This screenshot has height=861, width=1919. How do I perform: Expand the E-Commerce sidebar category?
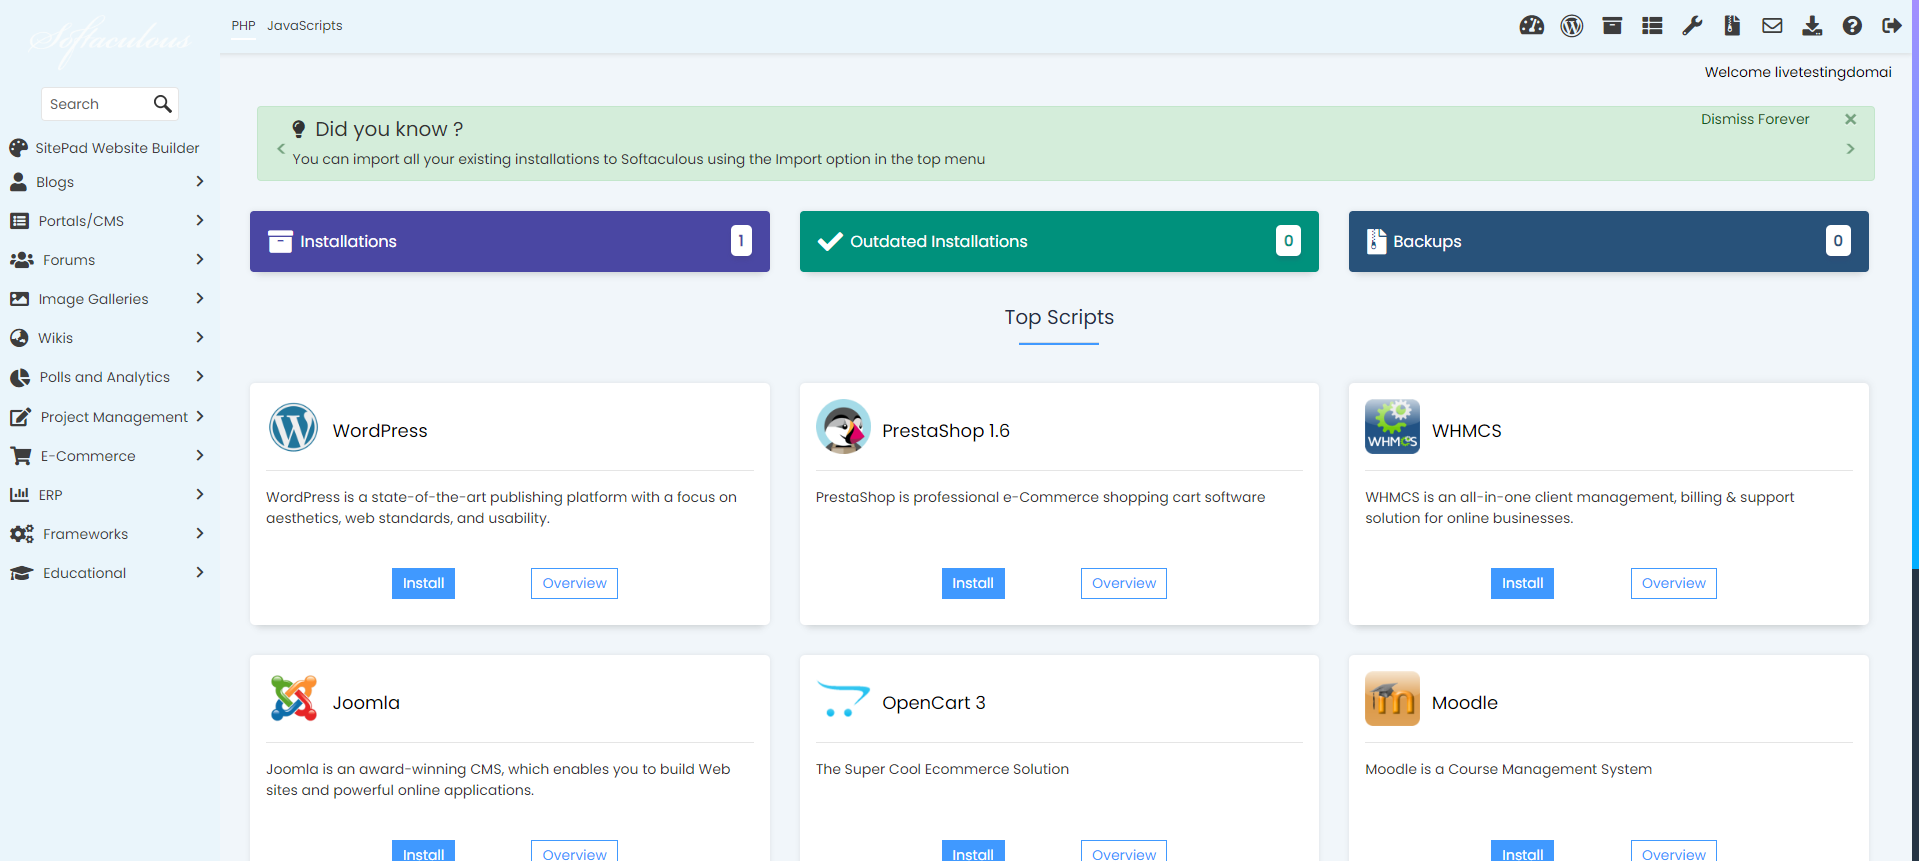tap(106, 456)
